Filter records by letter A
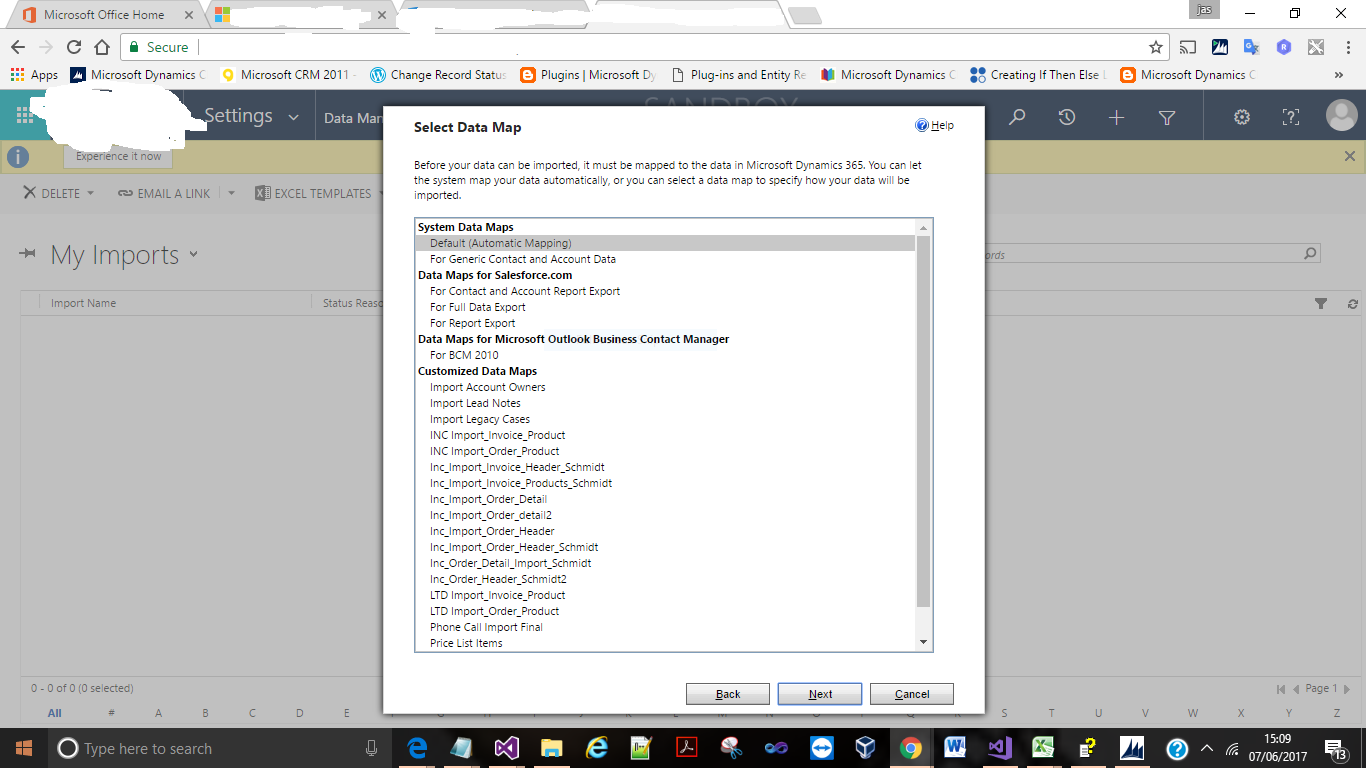This screenshot has width=1366, height=768. (158, 713)
